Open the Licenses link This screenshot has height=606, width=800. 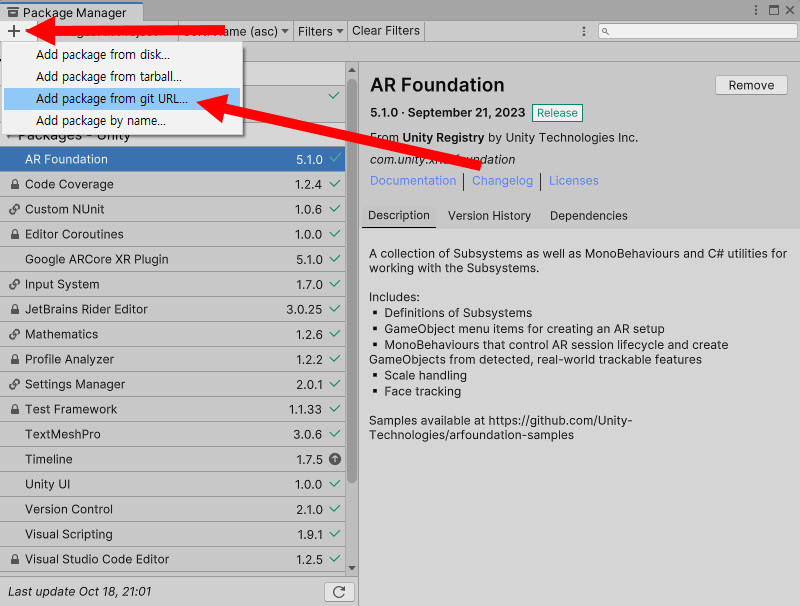tap(573, 181)
